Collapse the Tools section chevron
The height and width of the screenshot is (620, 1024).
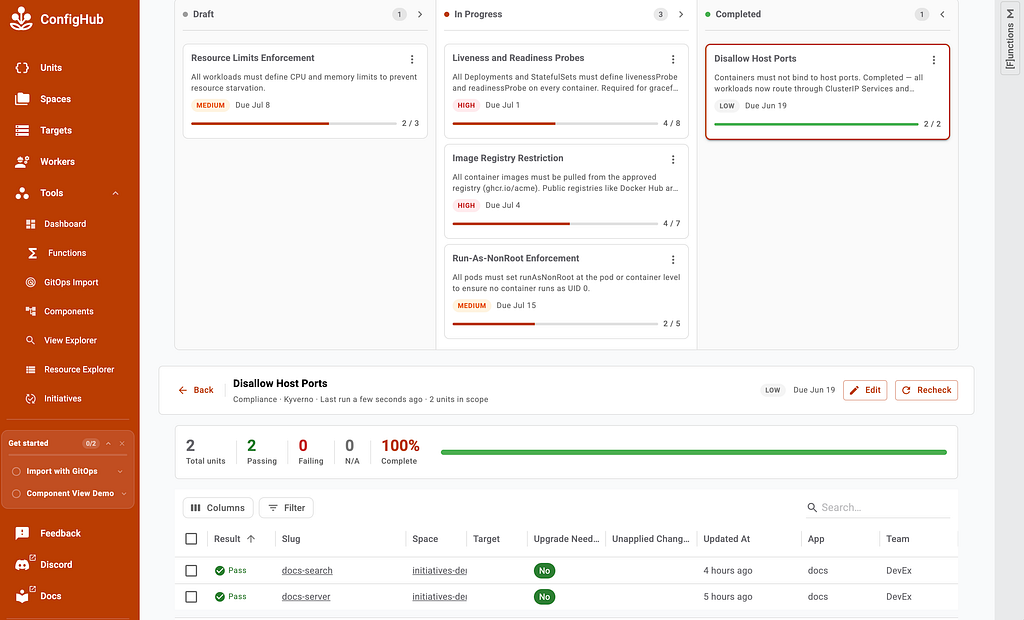[x=116, y=193]
